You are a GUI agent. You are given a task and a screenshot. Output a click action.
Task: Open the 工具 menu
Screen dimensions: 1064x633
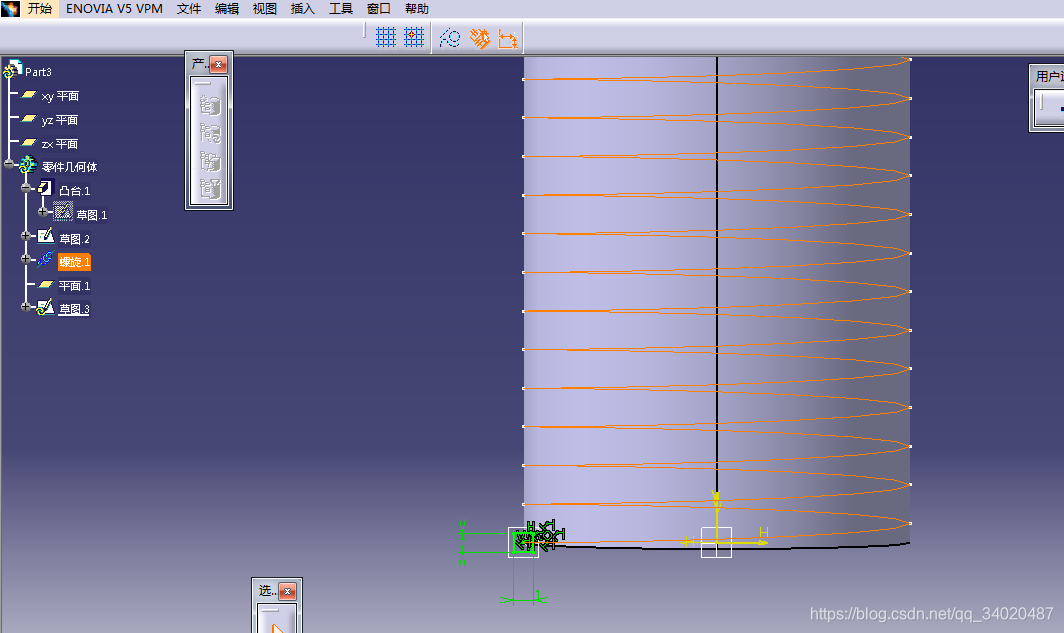coord(341,9)
